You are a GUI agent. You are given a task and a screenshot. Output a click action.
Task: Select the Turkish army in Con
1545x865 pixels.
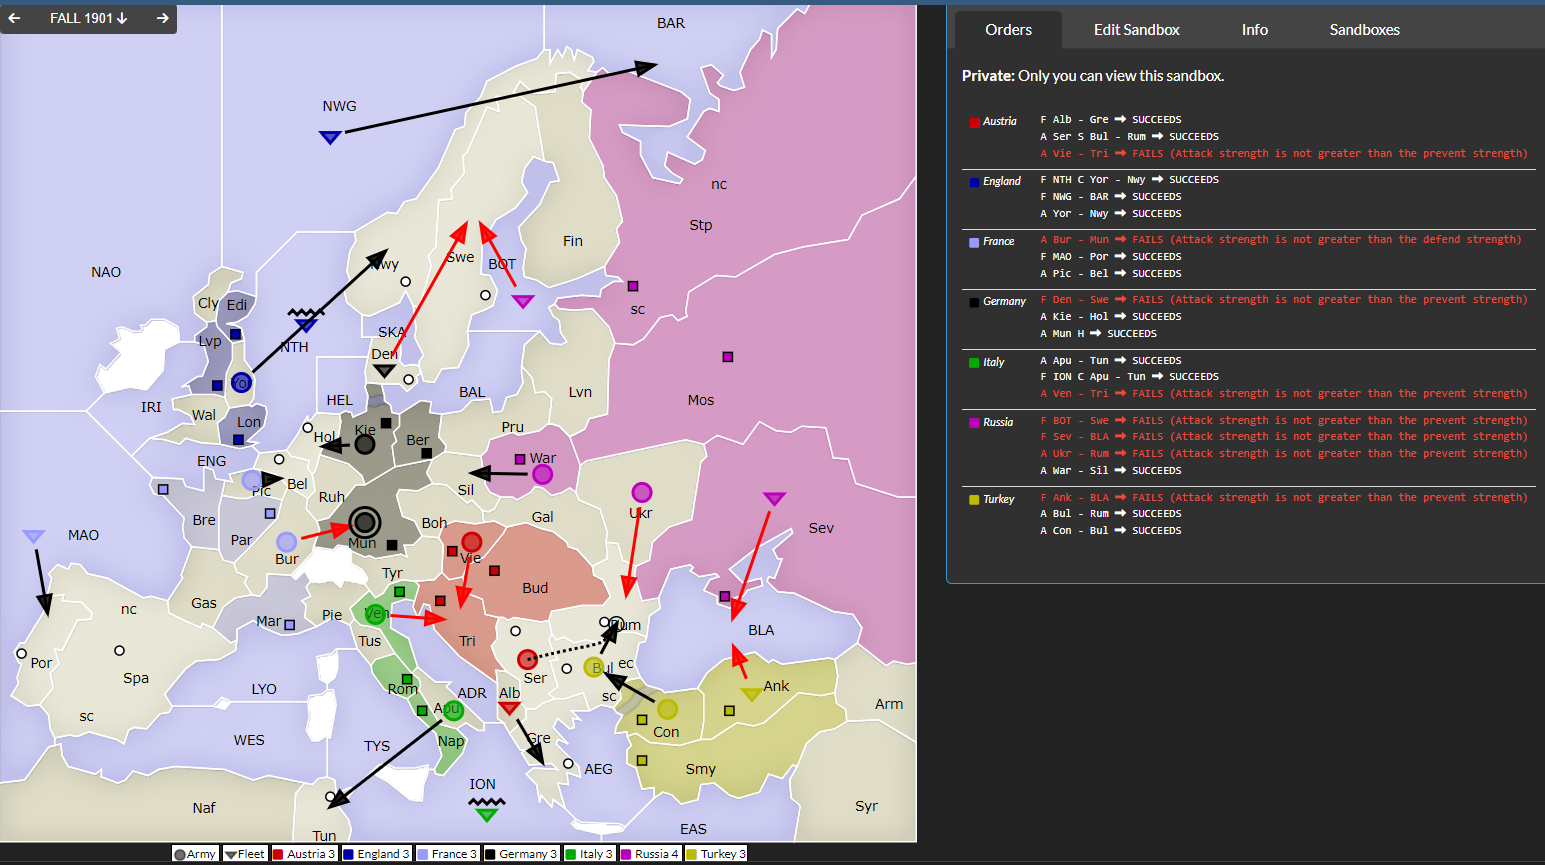click(x=667, y=709)
